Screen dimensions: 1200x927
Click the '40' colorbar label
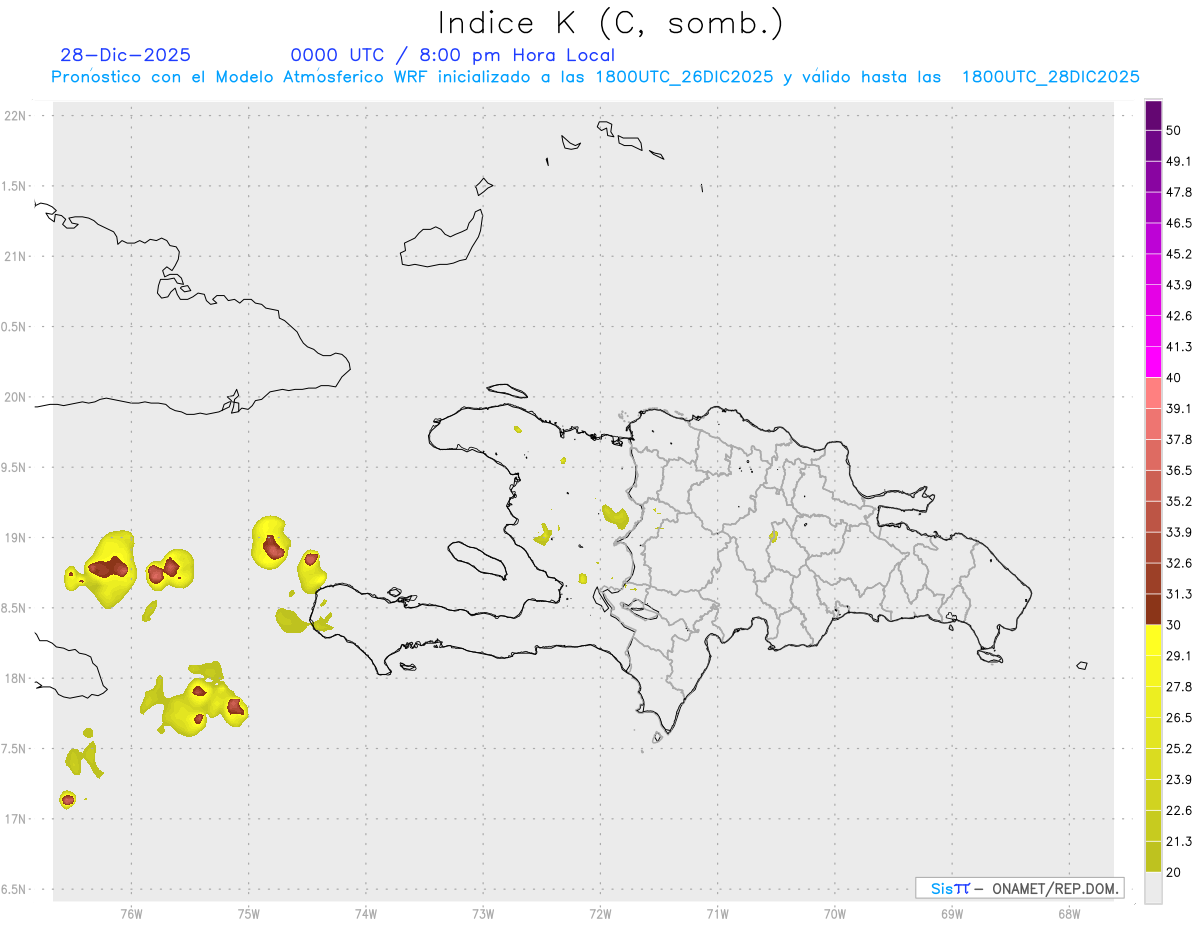click(x=1174, y=378)
